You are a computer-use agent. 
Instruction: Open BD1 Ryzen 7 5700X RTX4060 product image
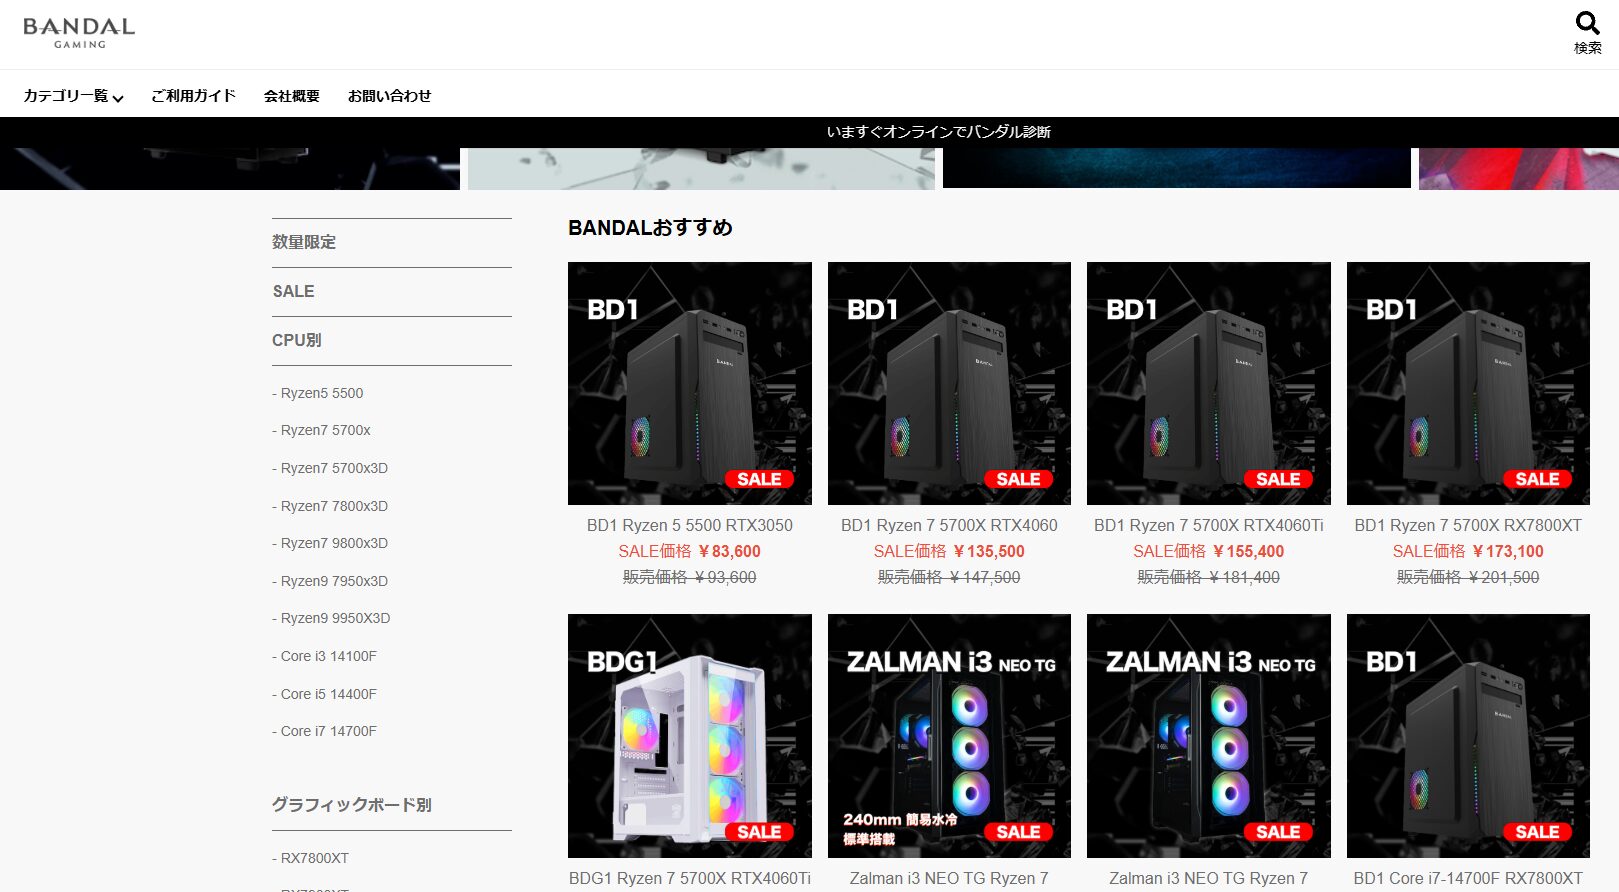click(949, 384)
